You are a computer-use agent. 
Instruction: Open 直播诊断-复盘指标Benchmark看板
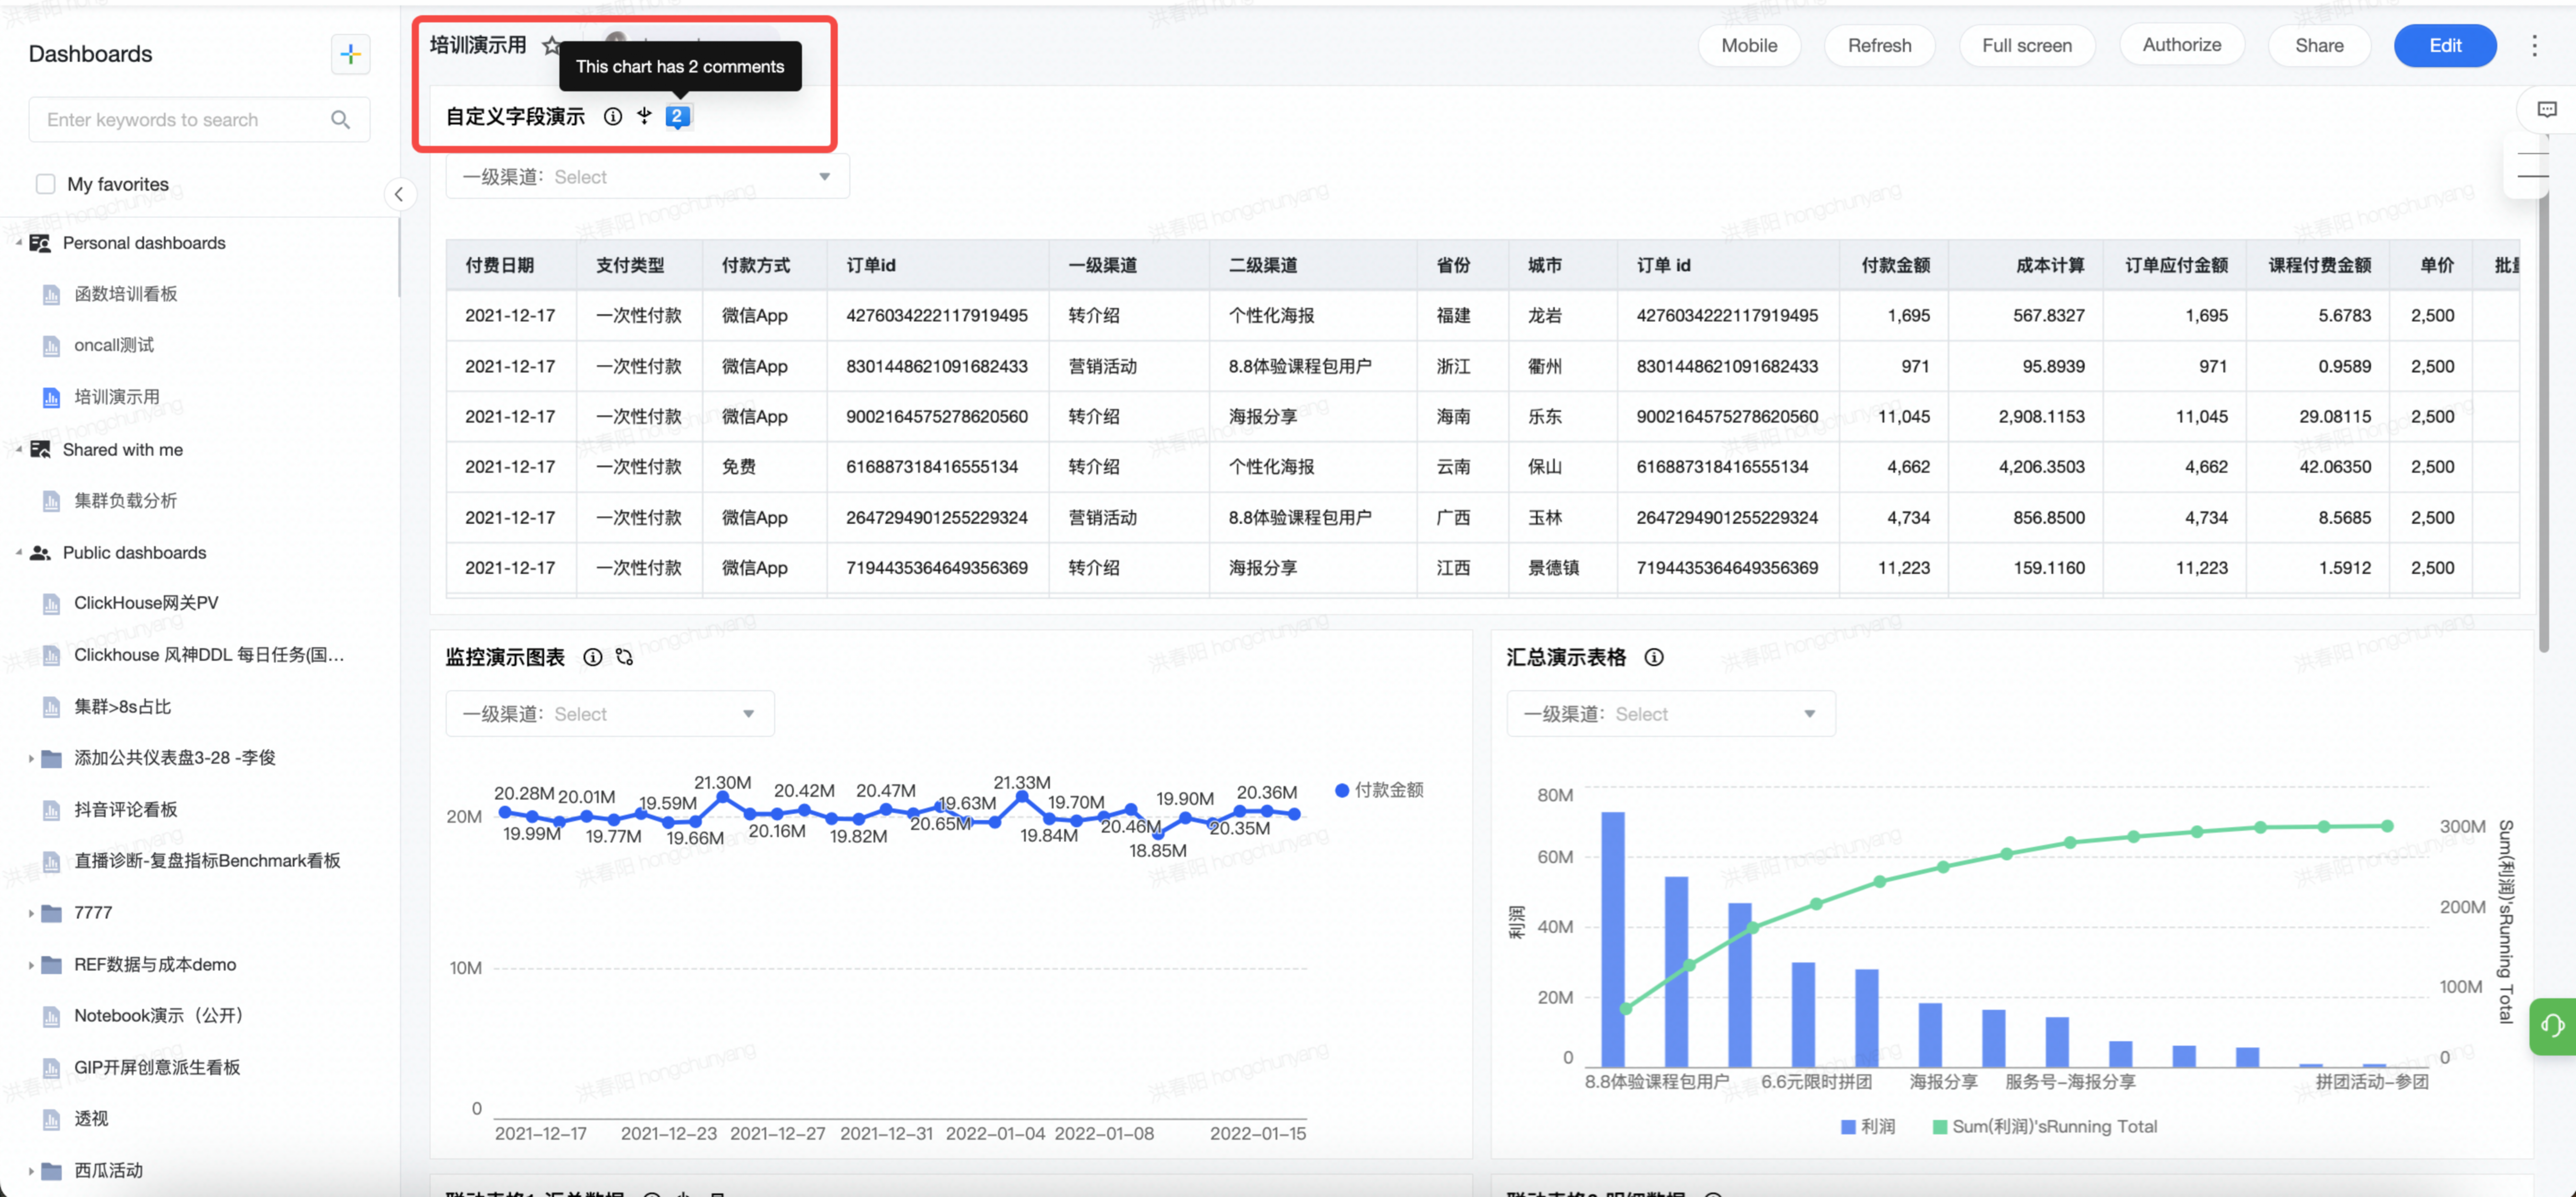point(207,861)
